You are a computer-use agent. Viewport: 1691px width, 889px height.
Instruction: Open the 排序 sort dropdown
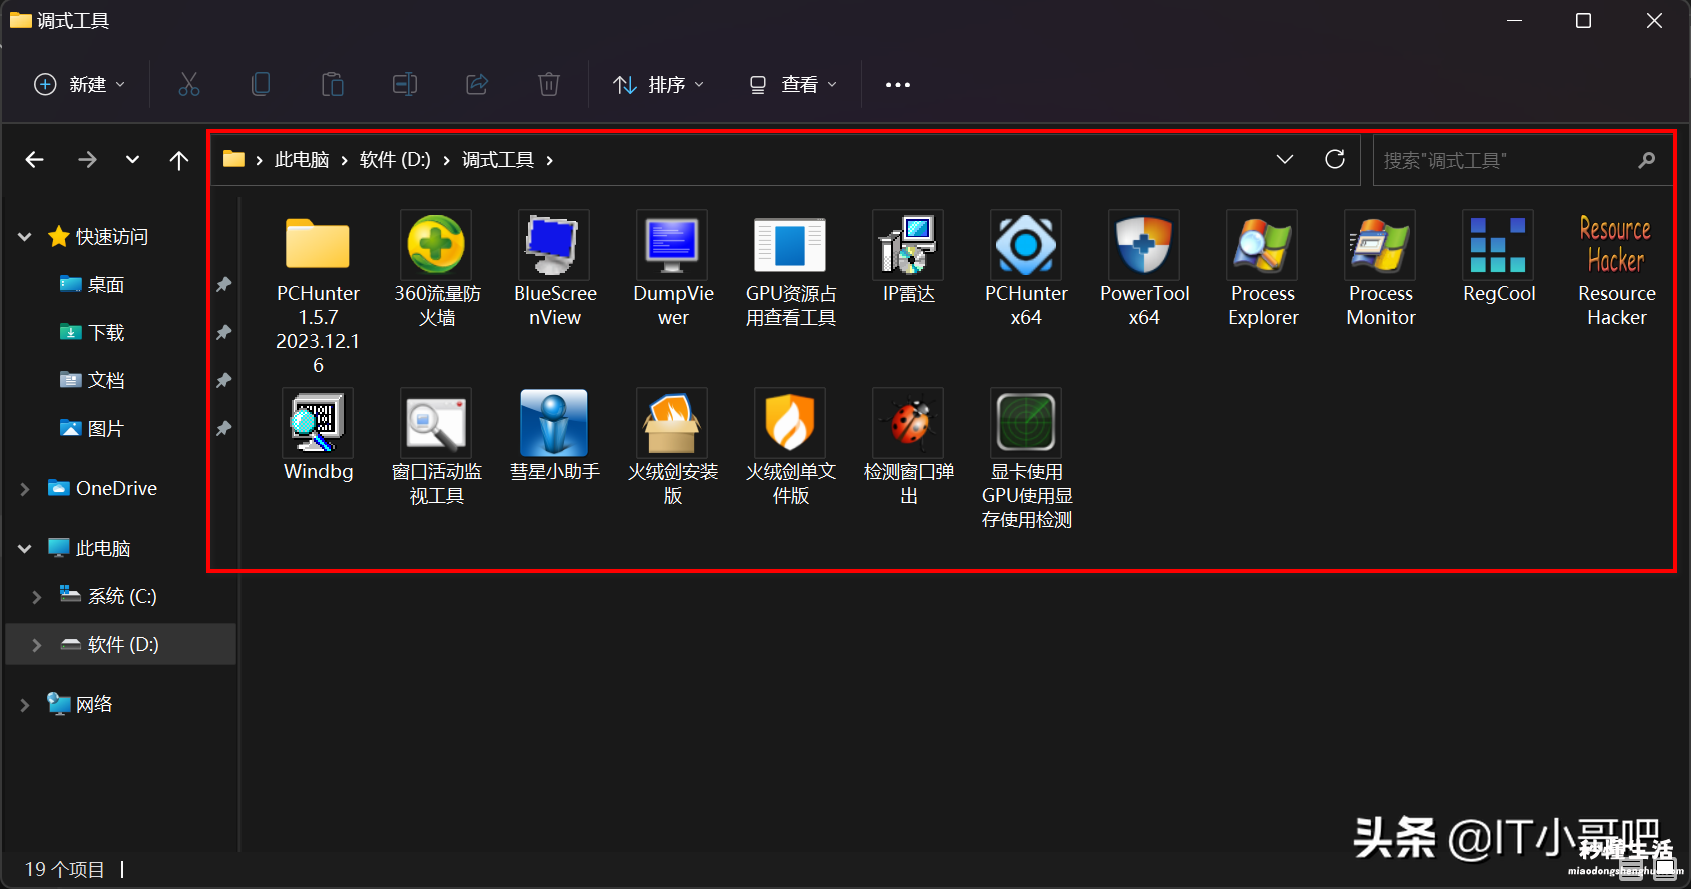point(659,85)
